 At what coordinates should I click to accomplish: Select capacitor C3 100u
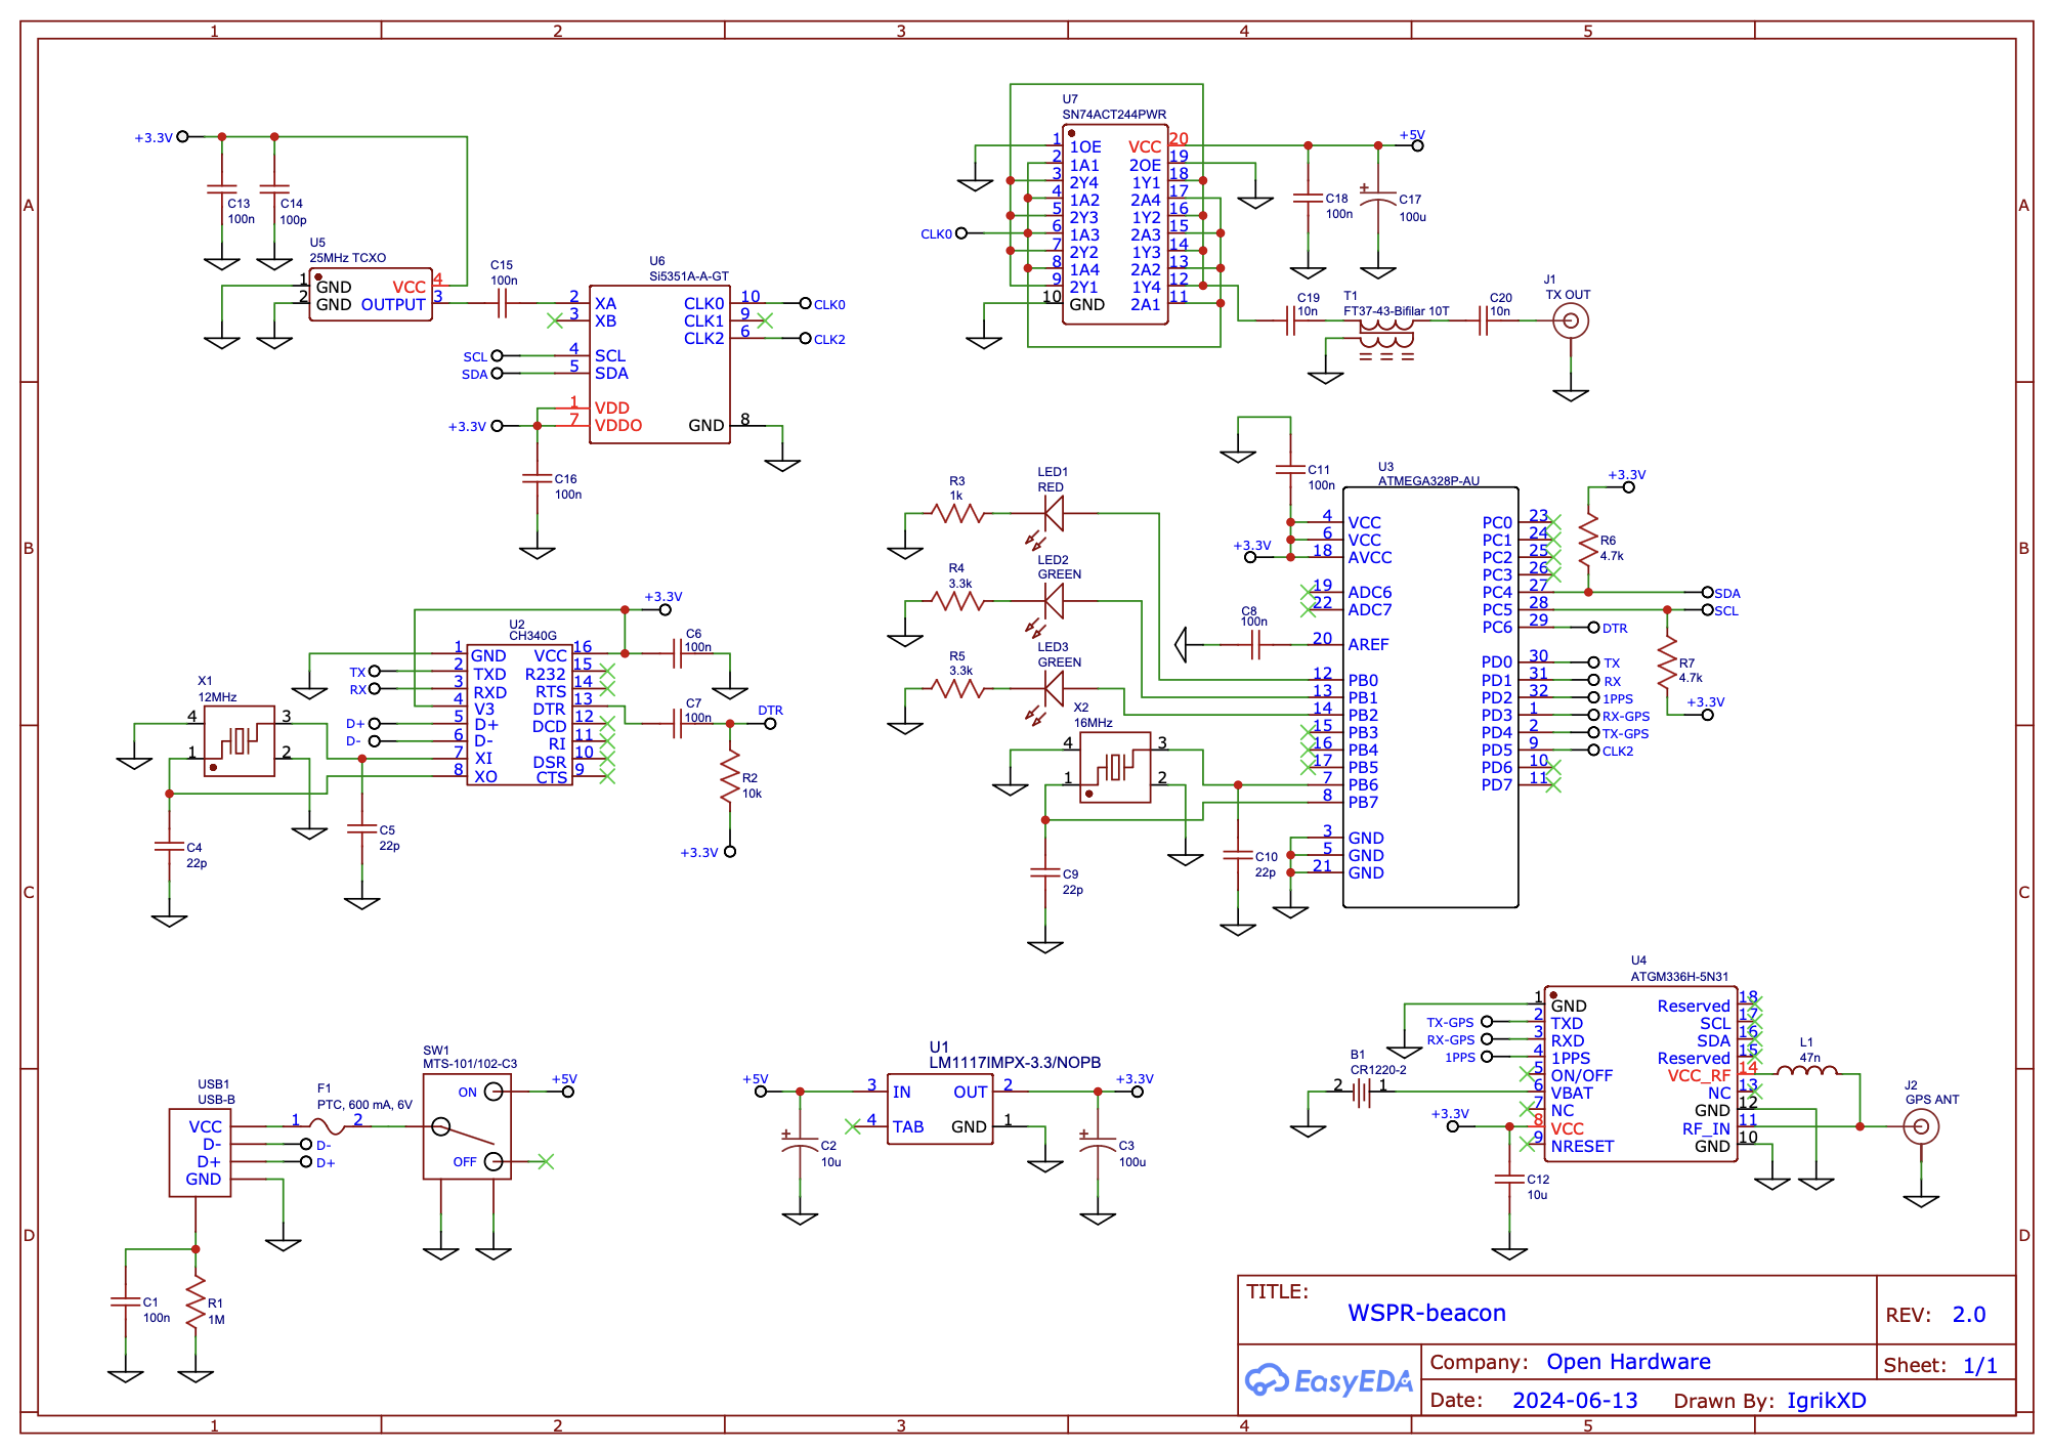pos(1098,1144)
